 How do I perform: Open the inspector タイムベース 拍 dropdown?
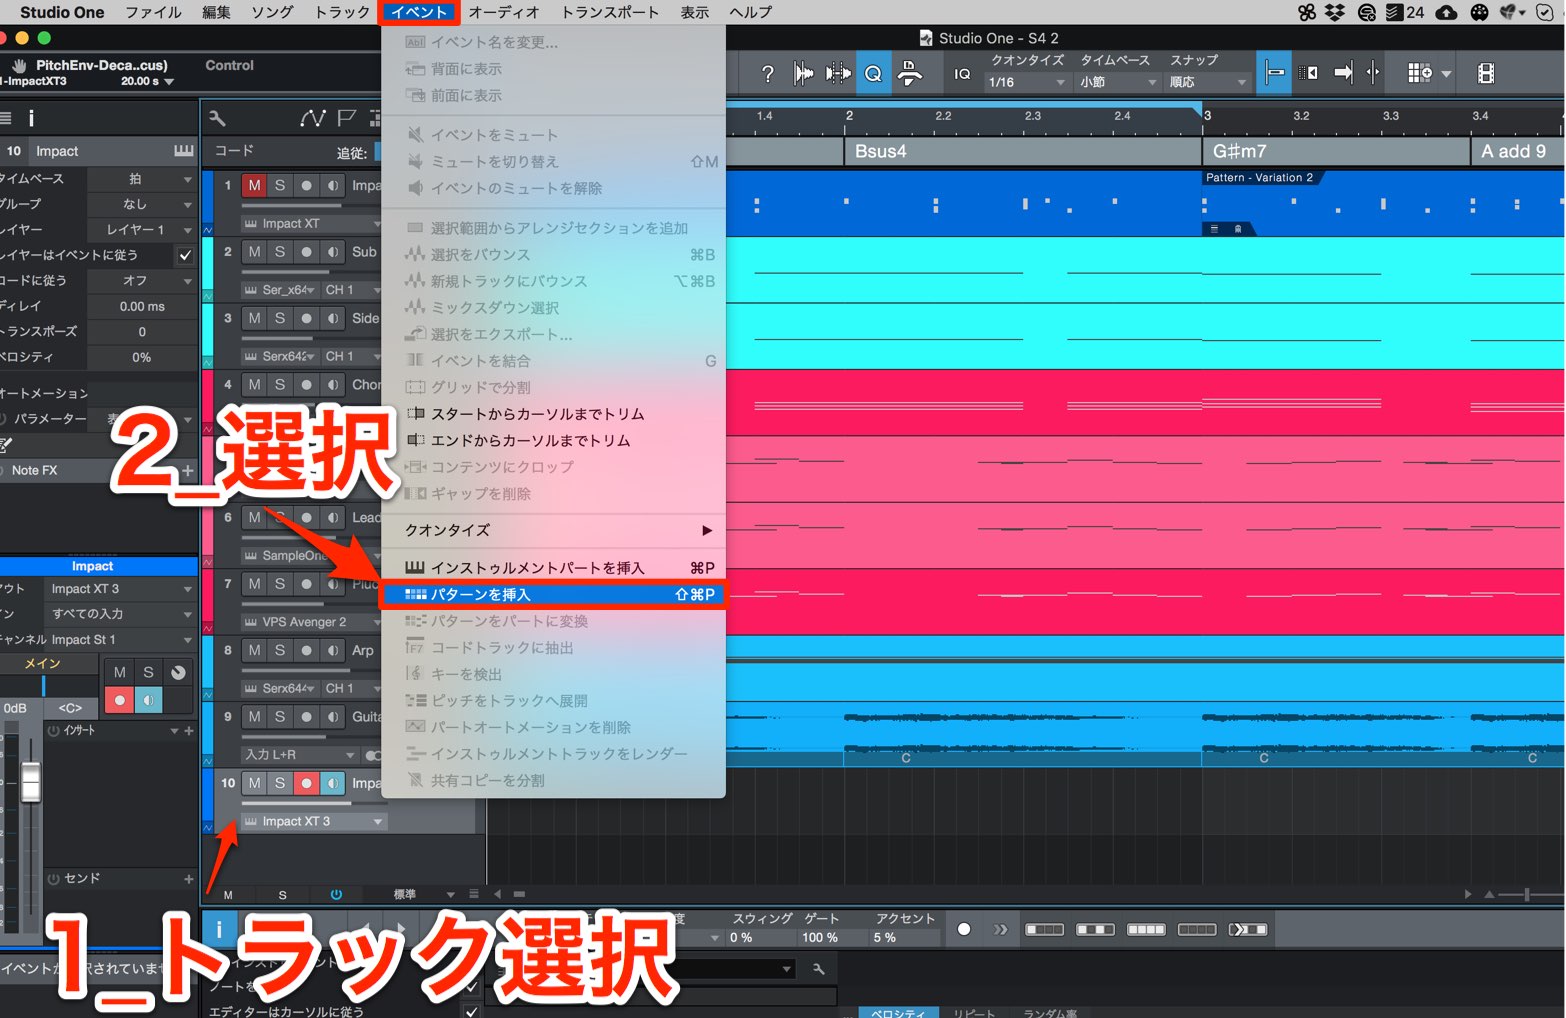[x=142, y=179]
